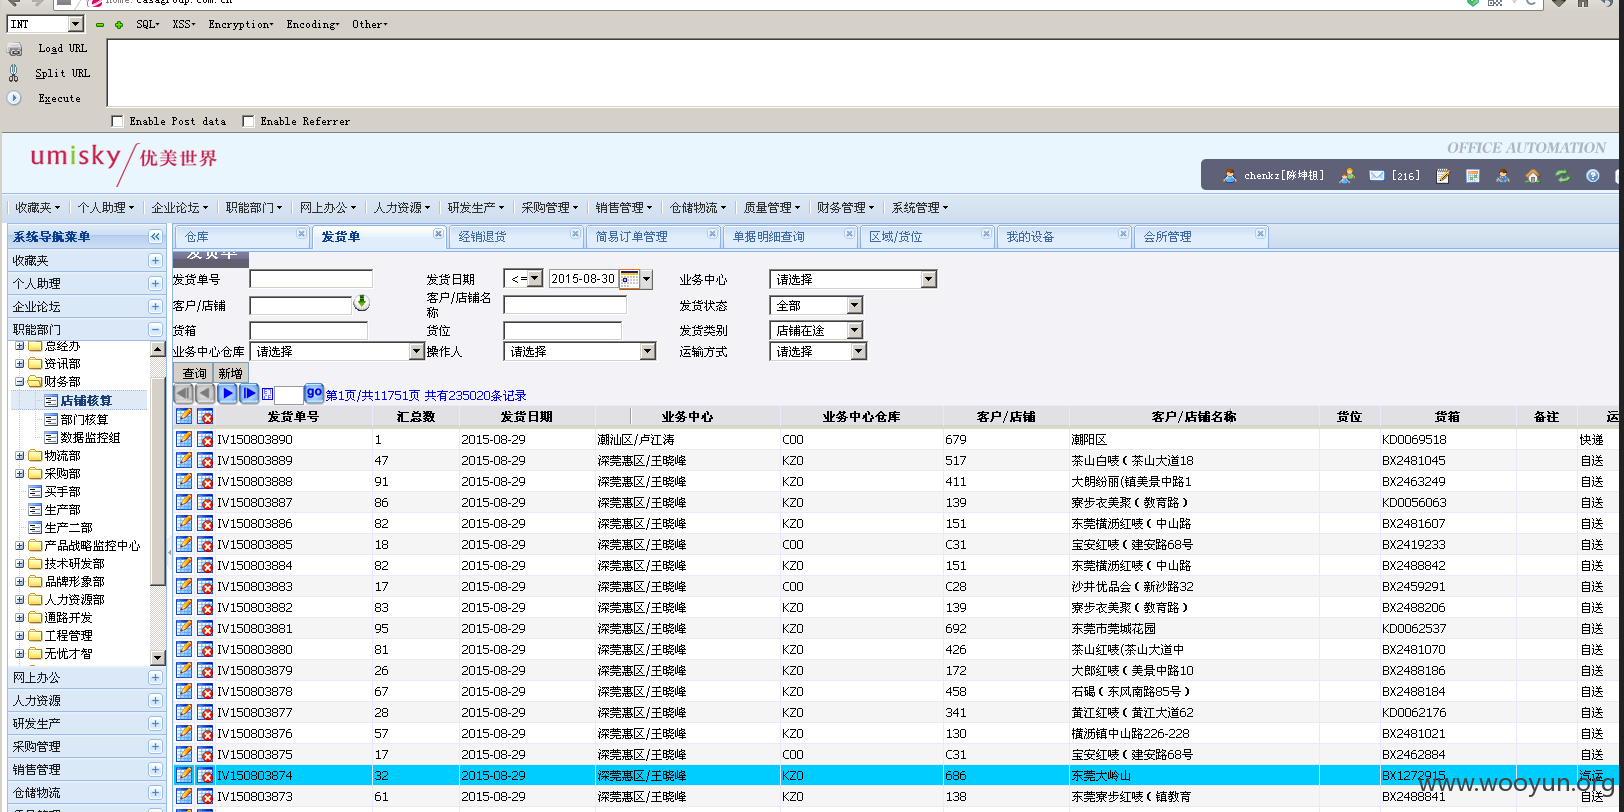Click the green download arrow beside 客户/店铺
This screenshot has height=812, width=1624.
coord(362,302)
